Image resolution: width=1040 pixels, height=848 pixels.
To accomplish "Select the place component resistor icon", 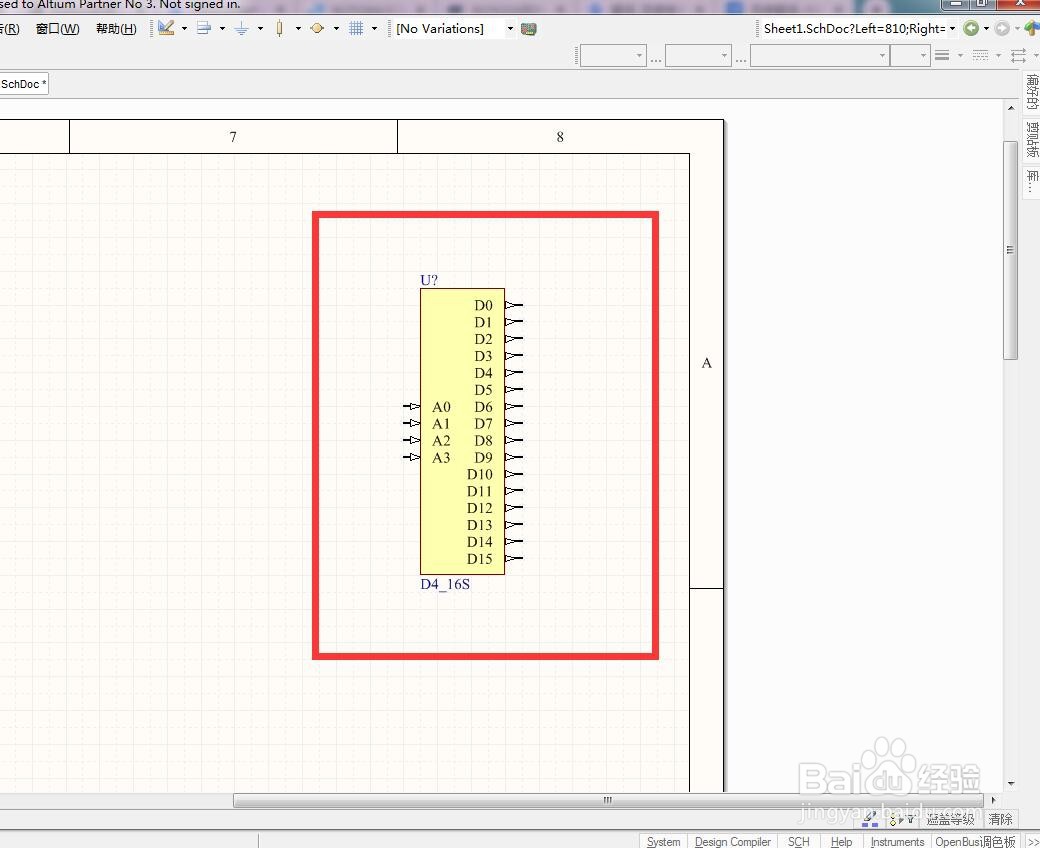I will 280,28.
